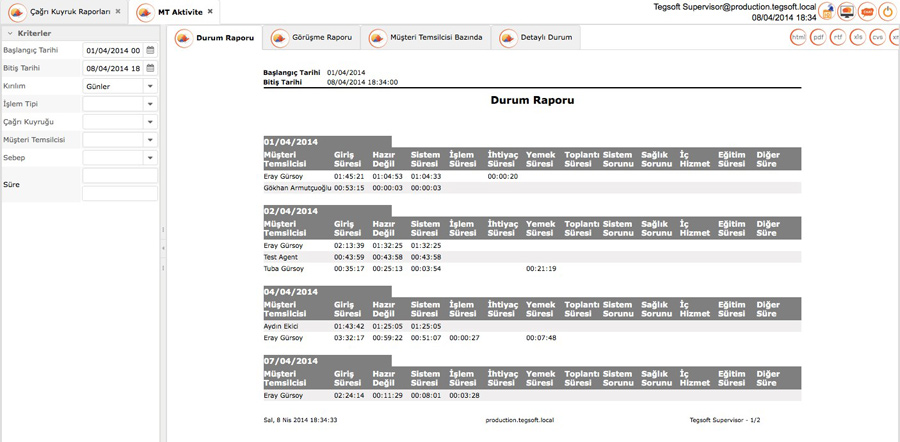Click the second Süre input field
The width and height of the screenshot is (900, 442).
tap(120, 193)
